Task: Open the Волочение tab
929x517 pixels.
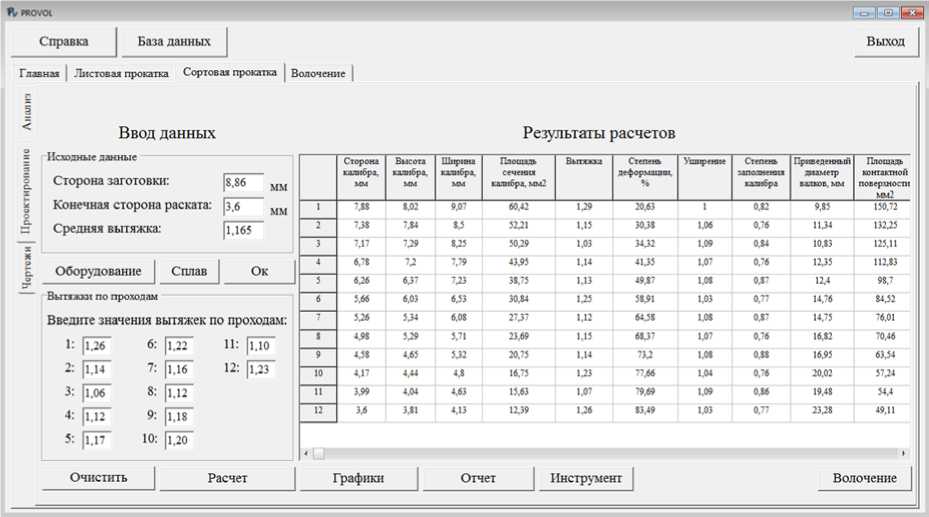Action: click(x=318, y=73)
